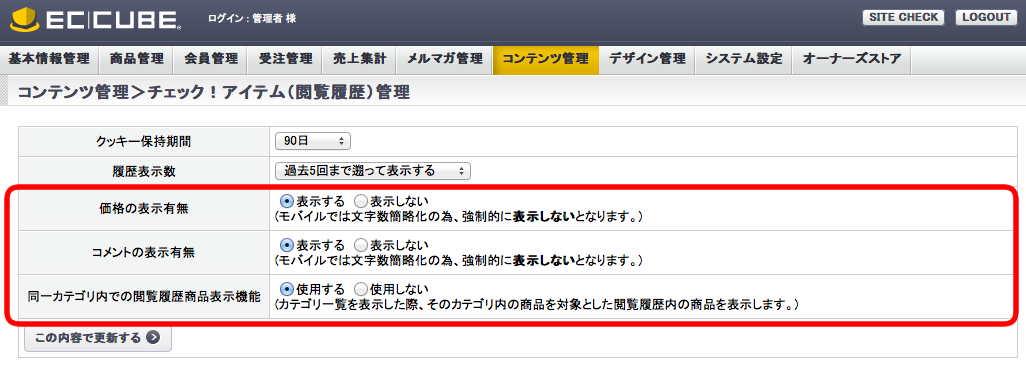Select 表示する for コメントの表示有無
Image resolution: width=1026 pixels, height=373 pixels.
tap(286, 245)
